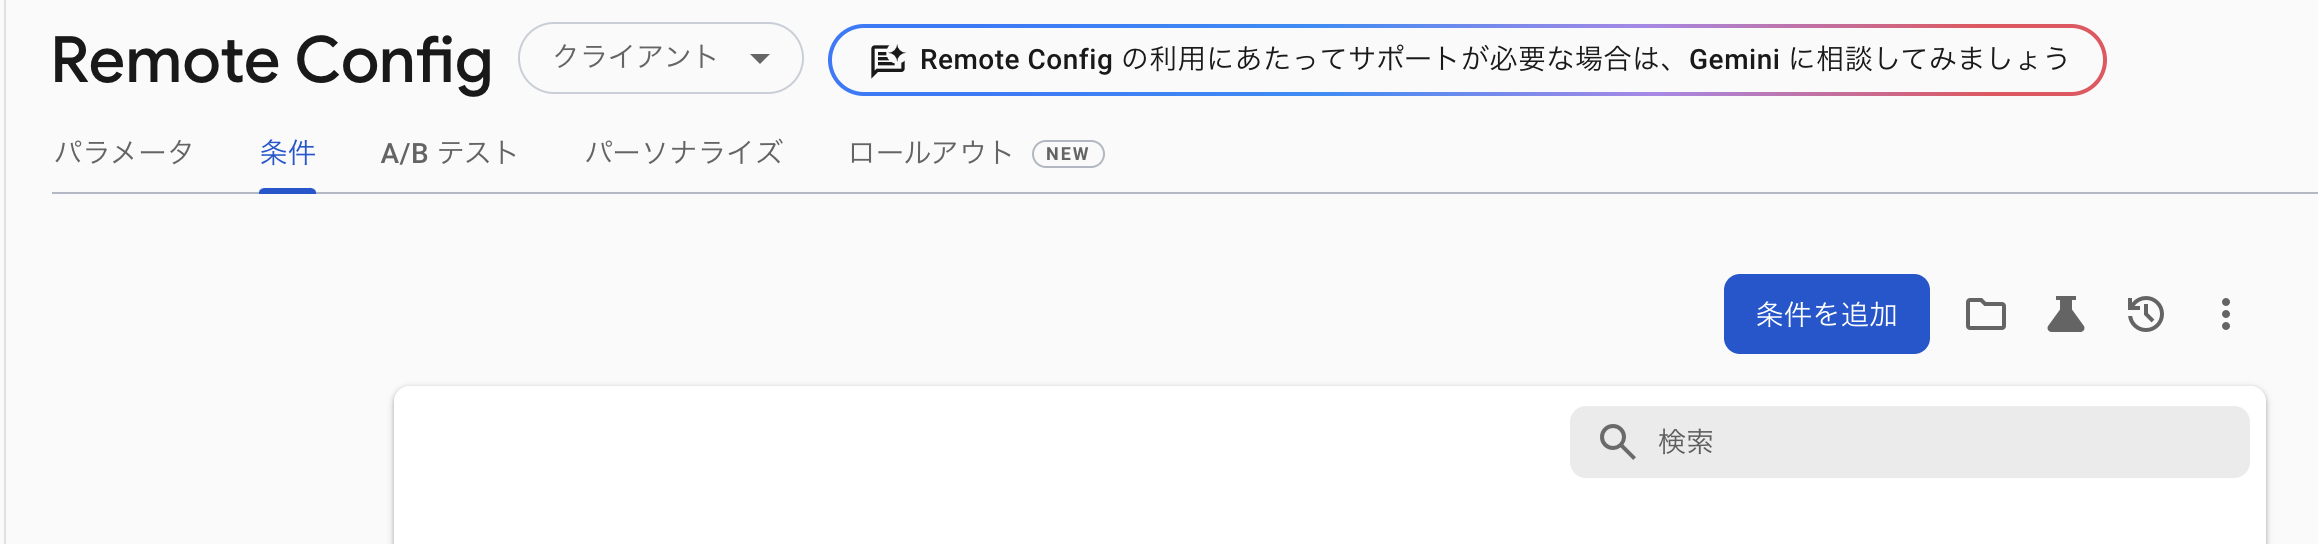Click the magnifier icon in search box
2318x544 pixels.
(1616, 441)
